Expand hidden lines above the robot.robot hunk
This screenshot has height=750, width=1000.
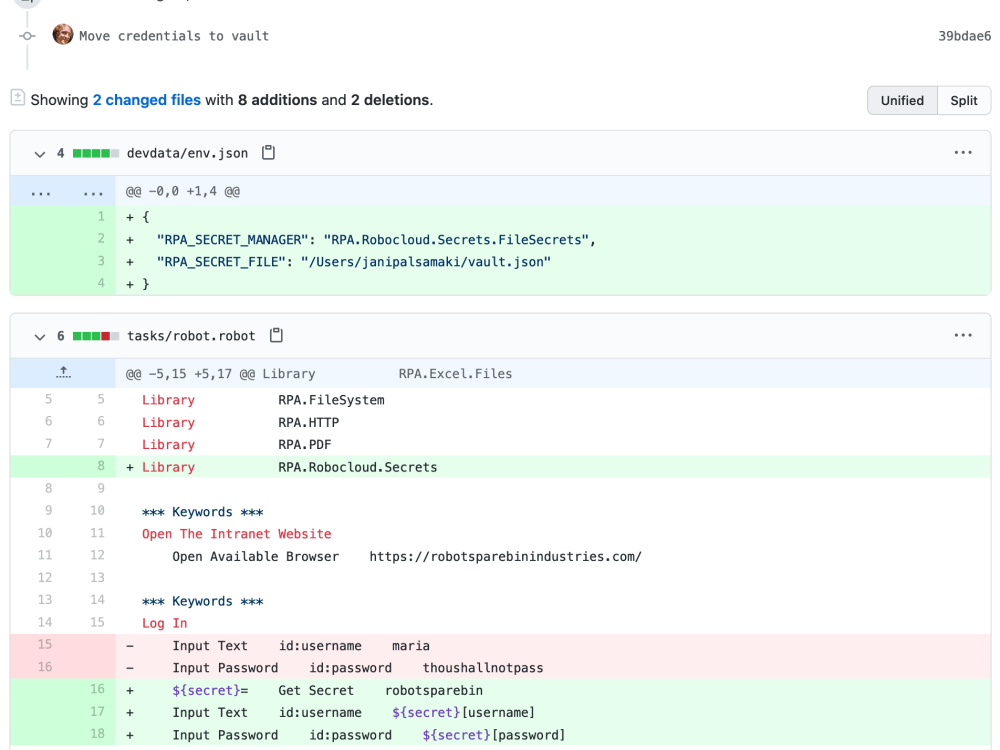(63, 373)
